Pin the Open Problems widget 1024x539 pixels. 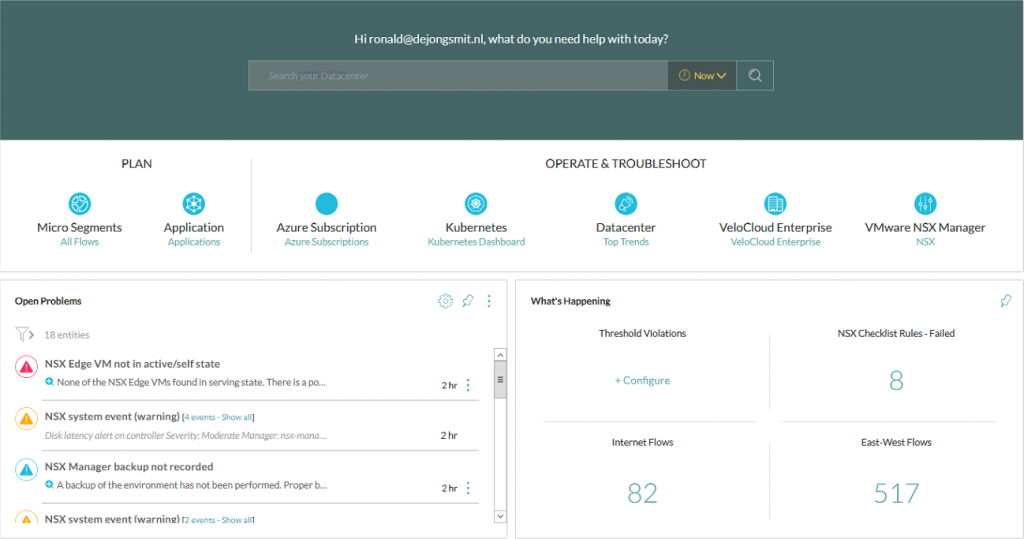click(468, 301)
